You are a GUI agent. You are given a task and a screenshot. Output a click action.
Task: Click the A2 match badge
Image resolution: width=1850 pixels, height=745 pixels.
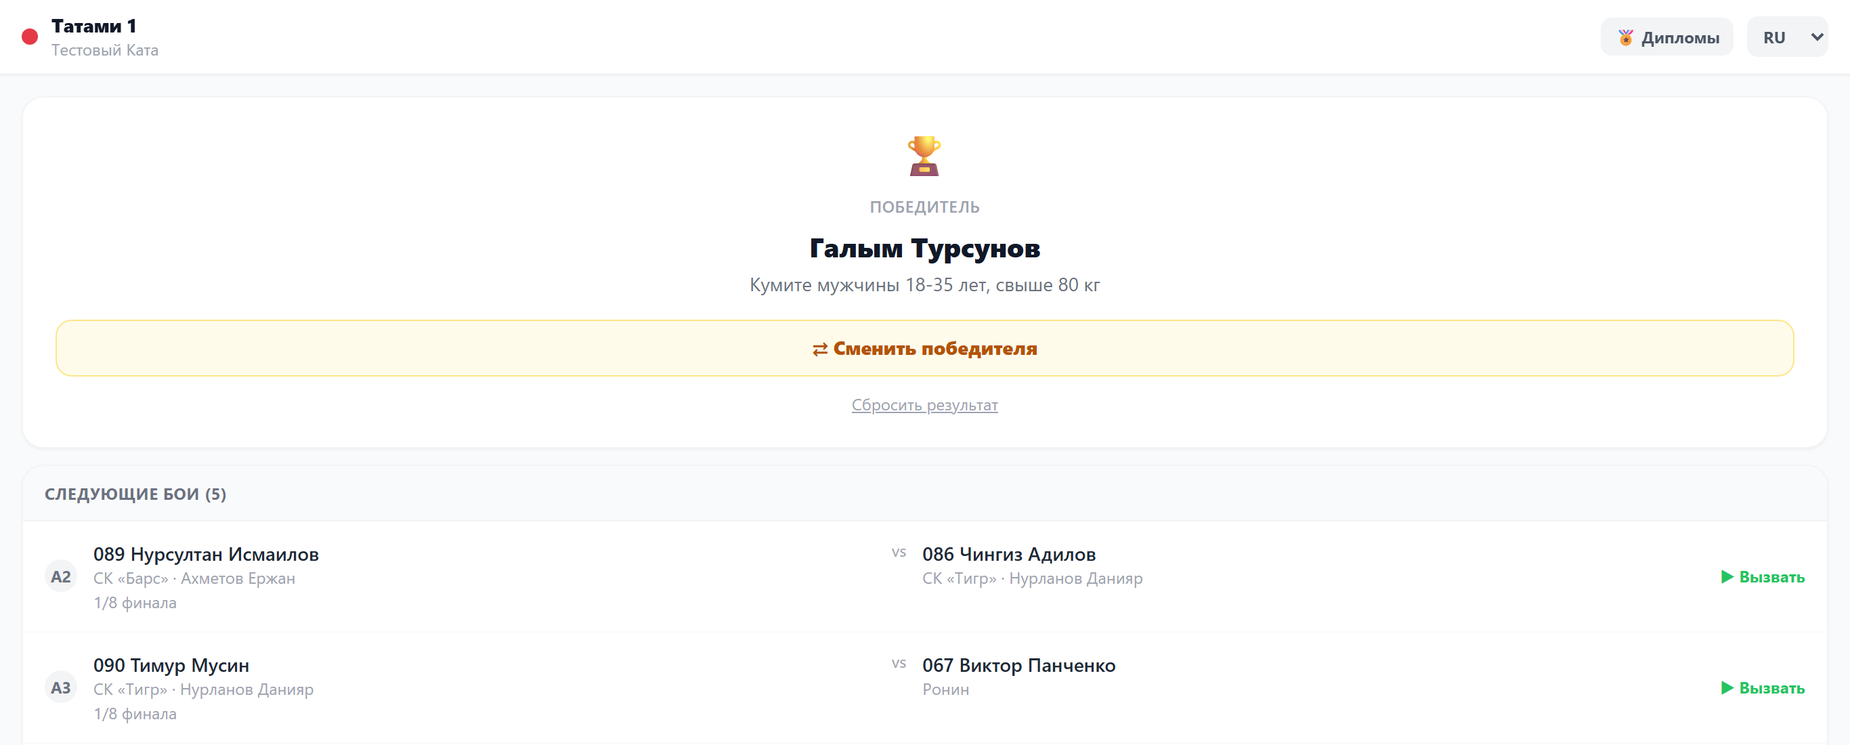click(x=61, y=577)
